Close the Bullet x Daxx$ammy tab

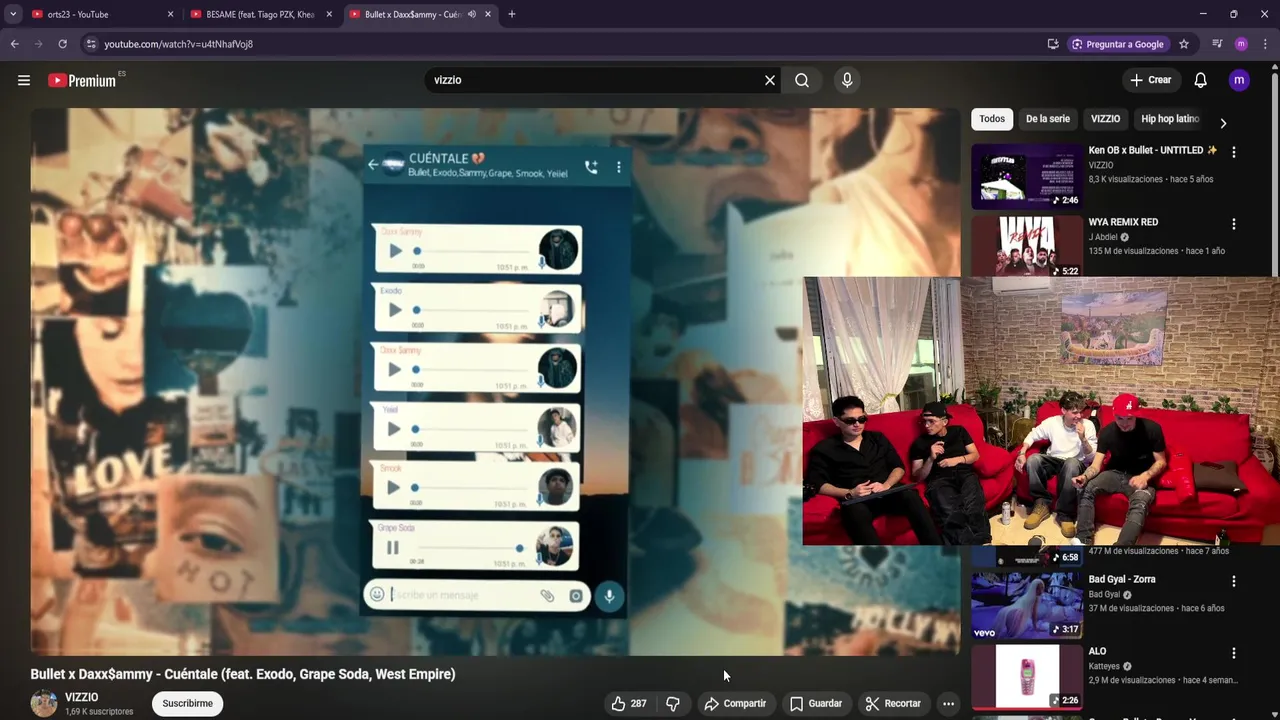click(488, 14)
